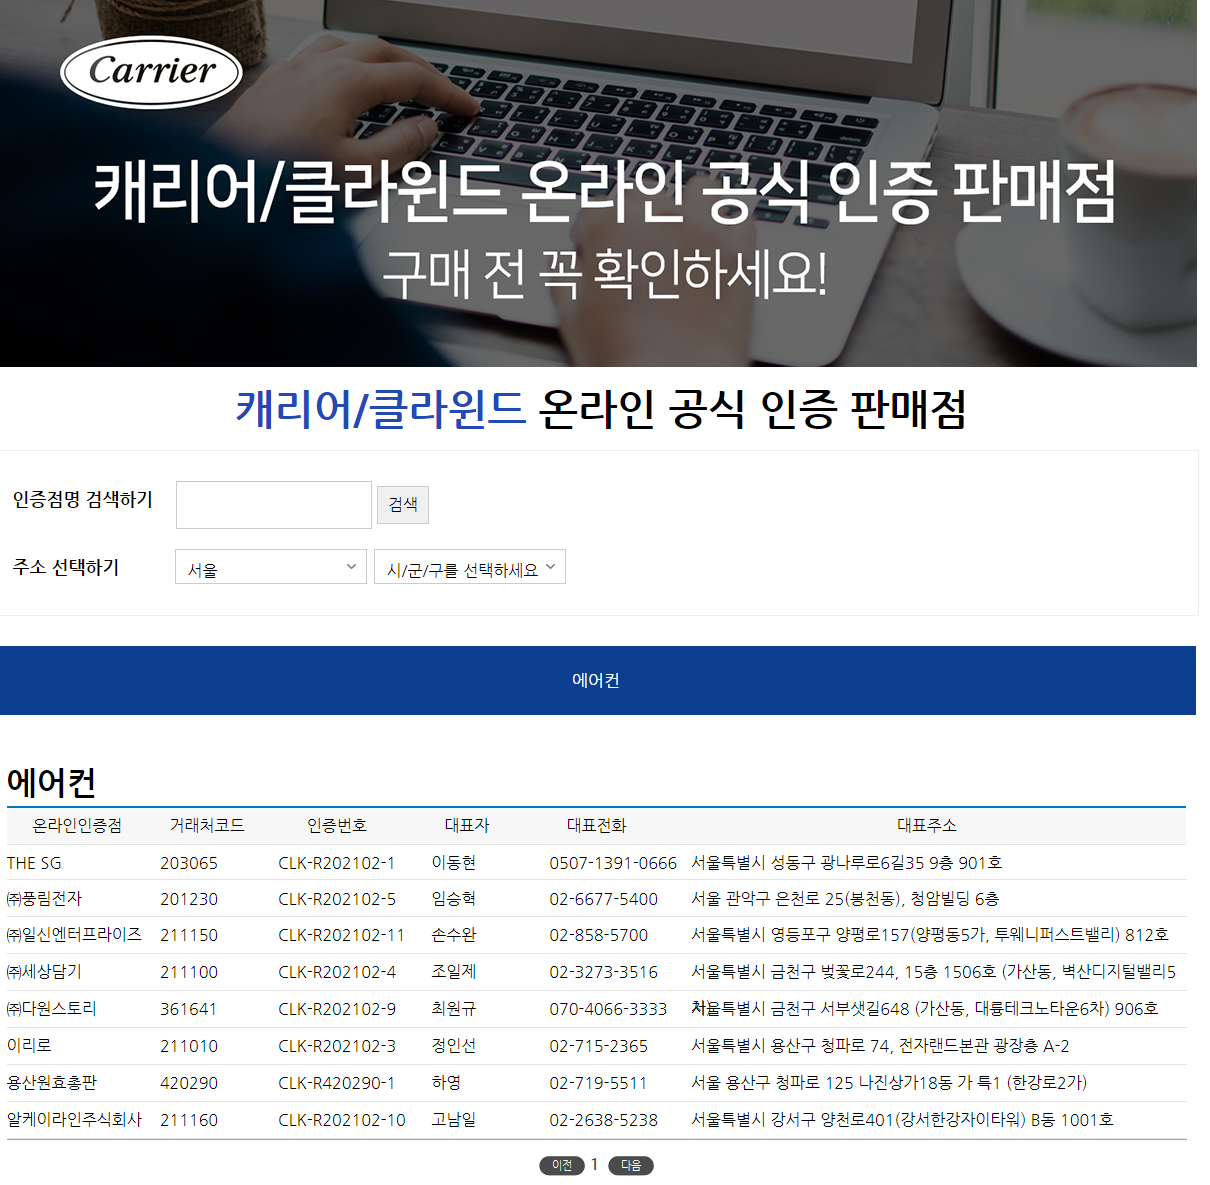Select the ㈜다원스토리 store name

point(52,1008)
